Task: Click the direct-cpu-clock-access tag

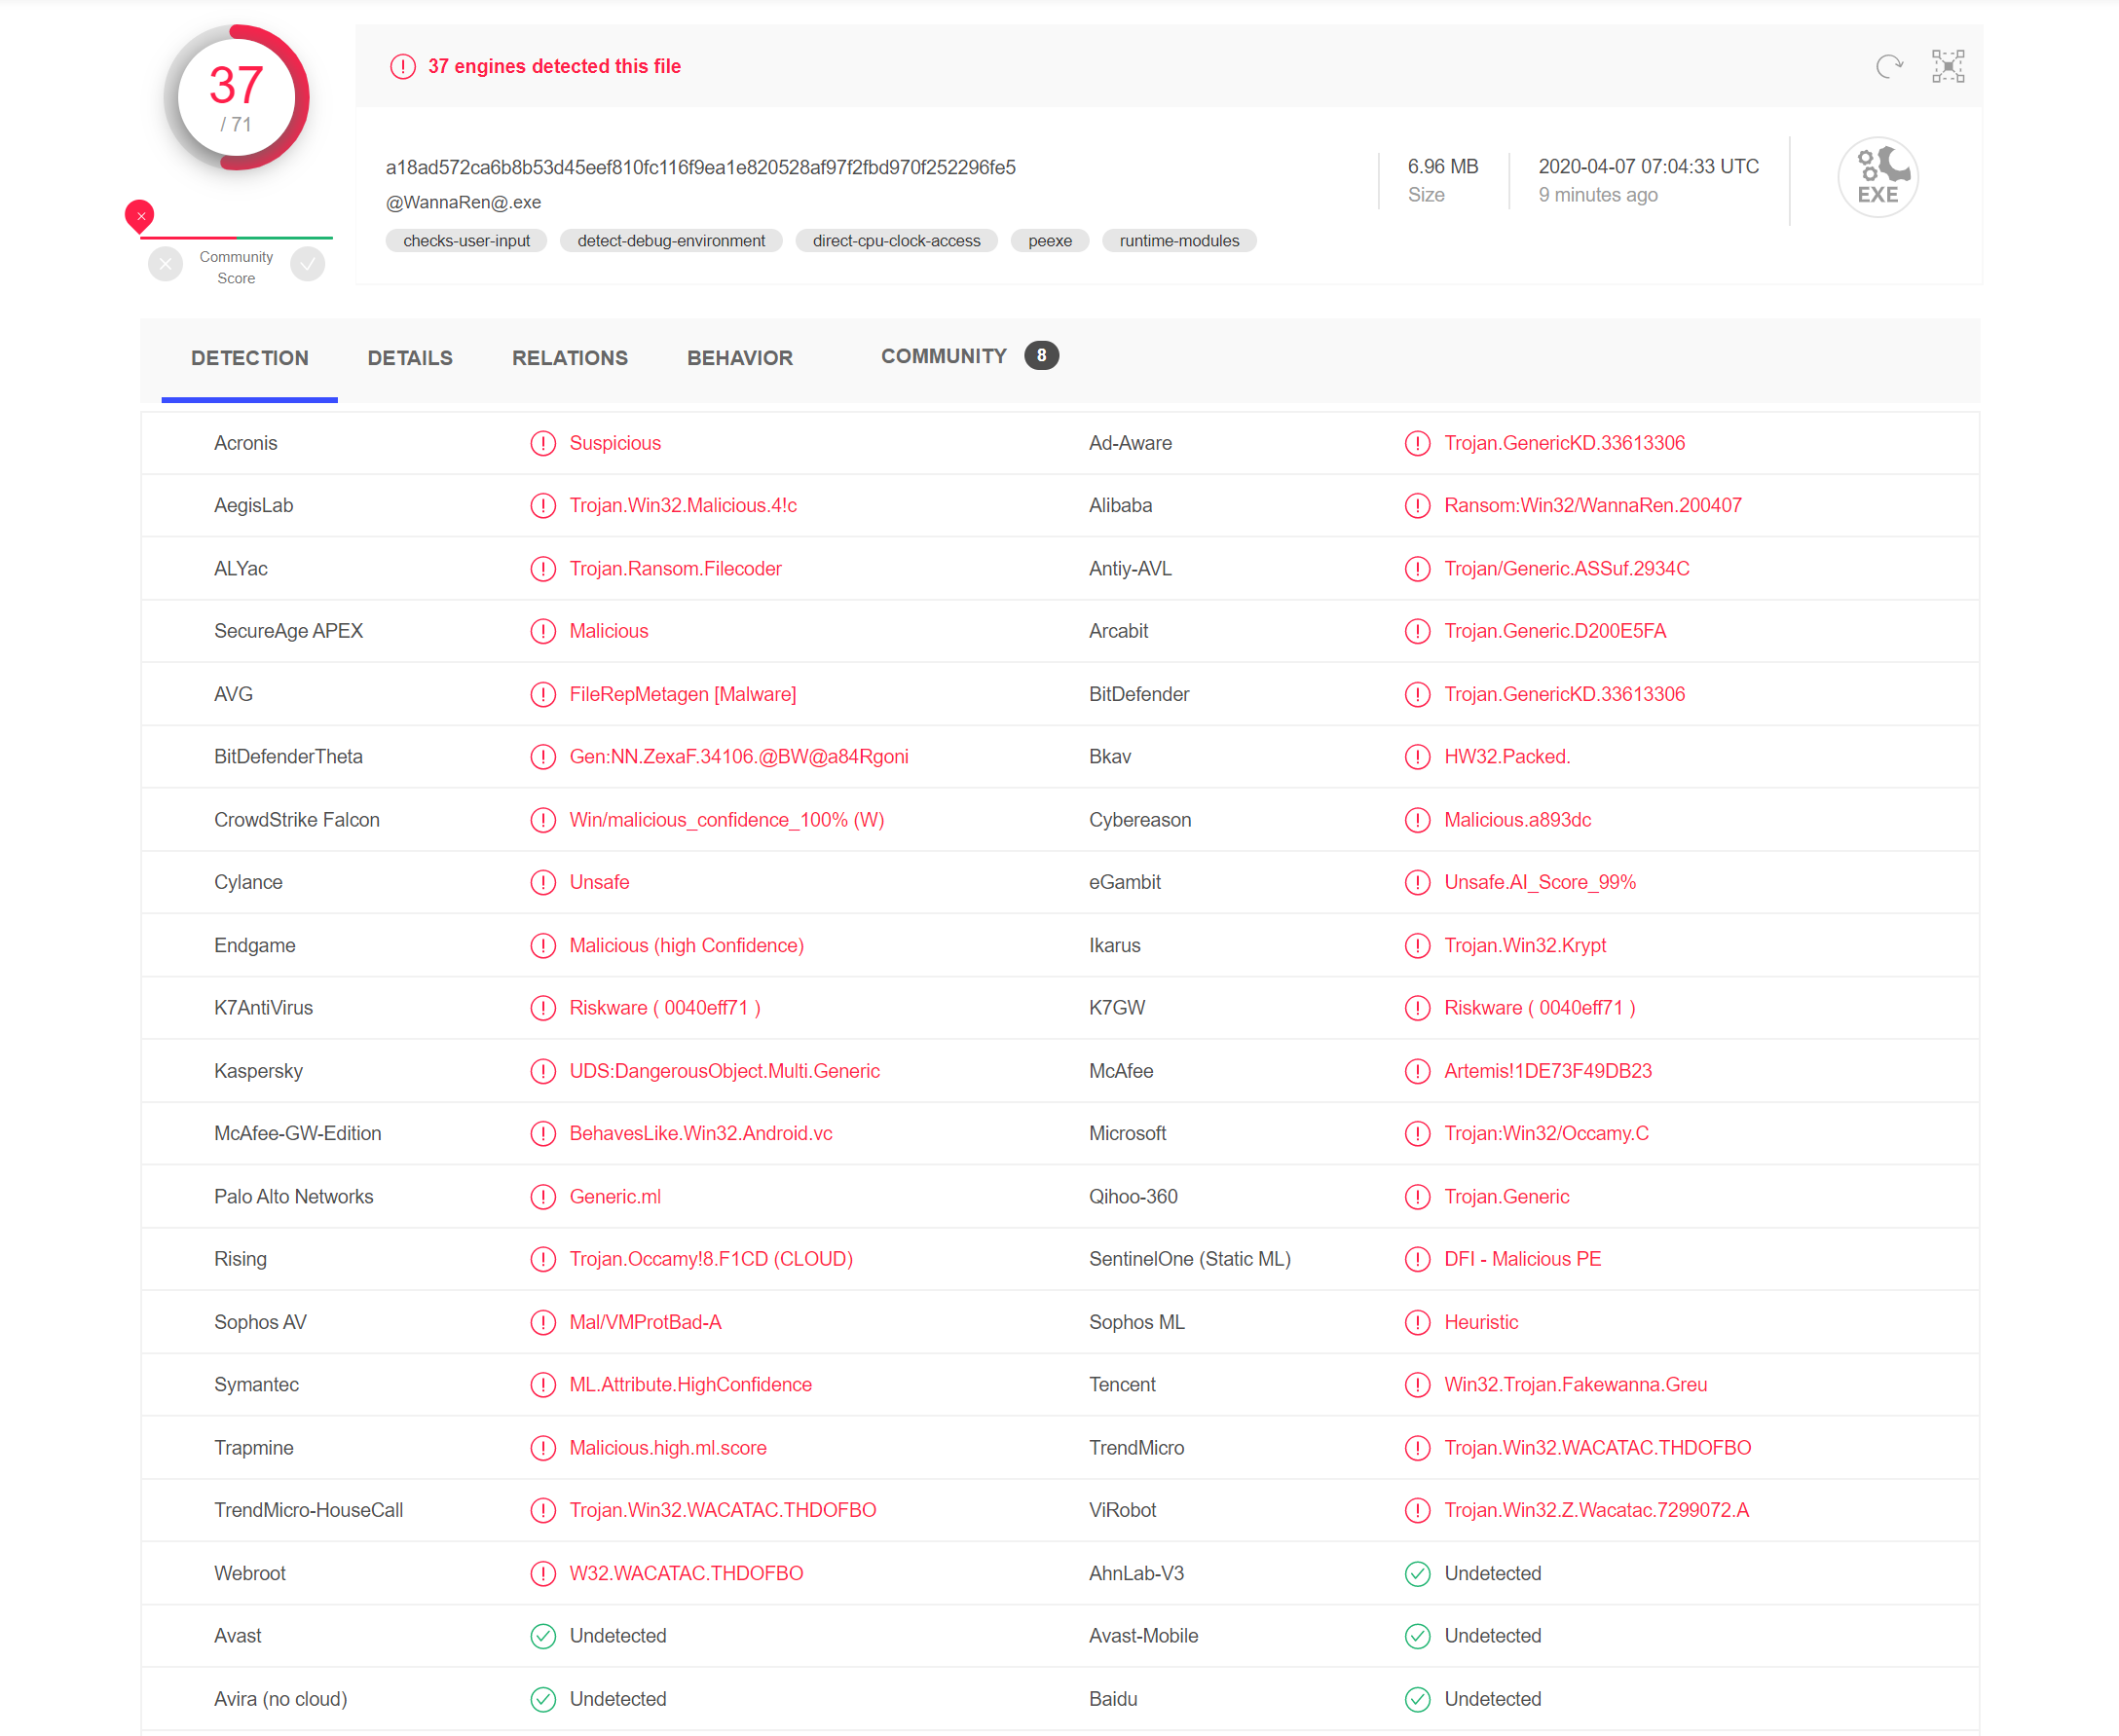Action: (x=896, y=241)
